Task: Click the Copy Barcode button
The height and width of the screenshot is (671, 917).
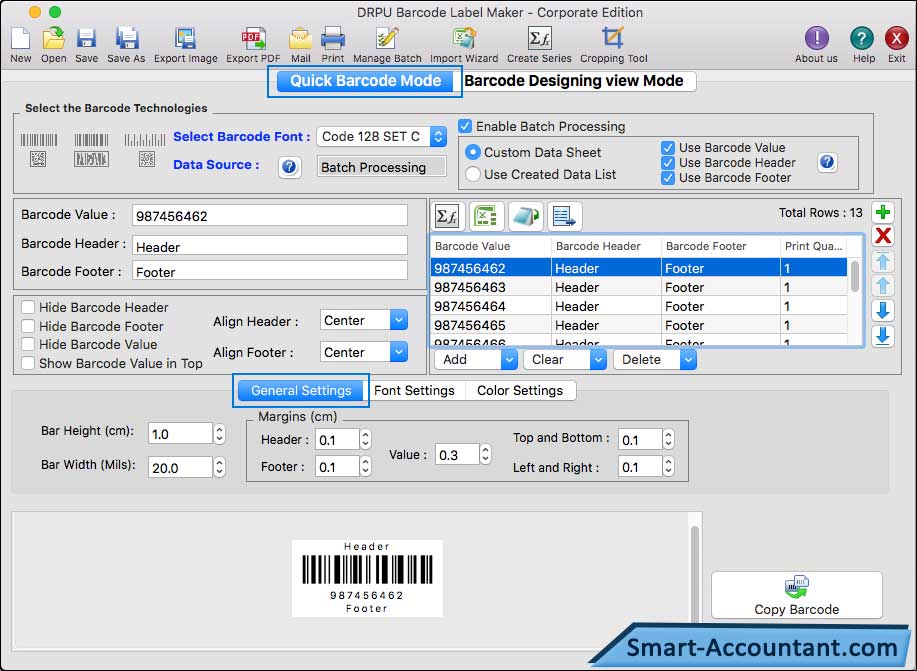Action: [x=797, y=595]
